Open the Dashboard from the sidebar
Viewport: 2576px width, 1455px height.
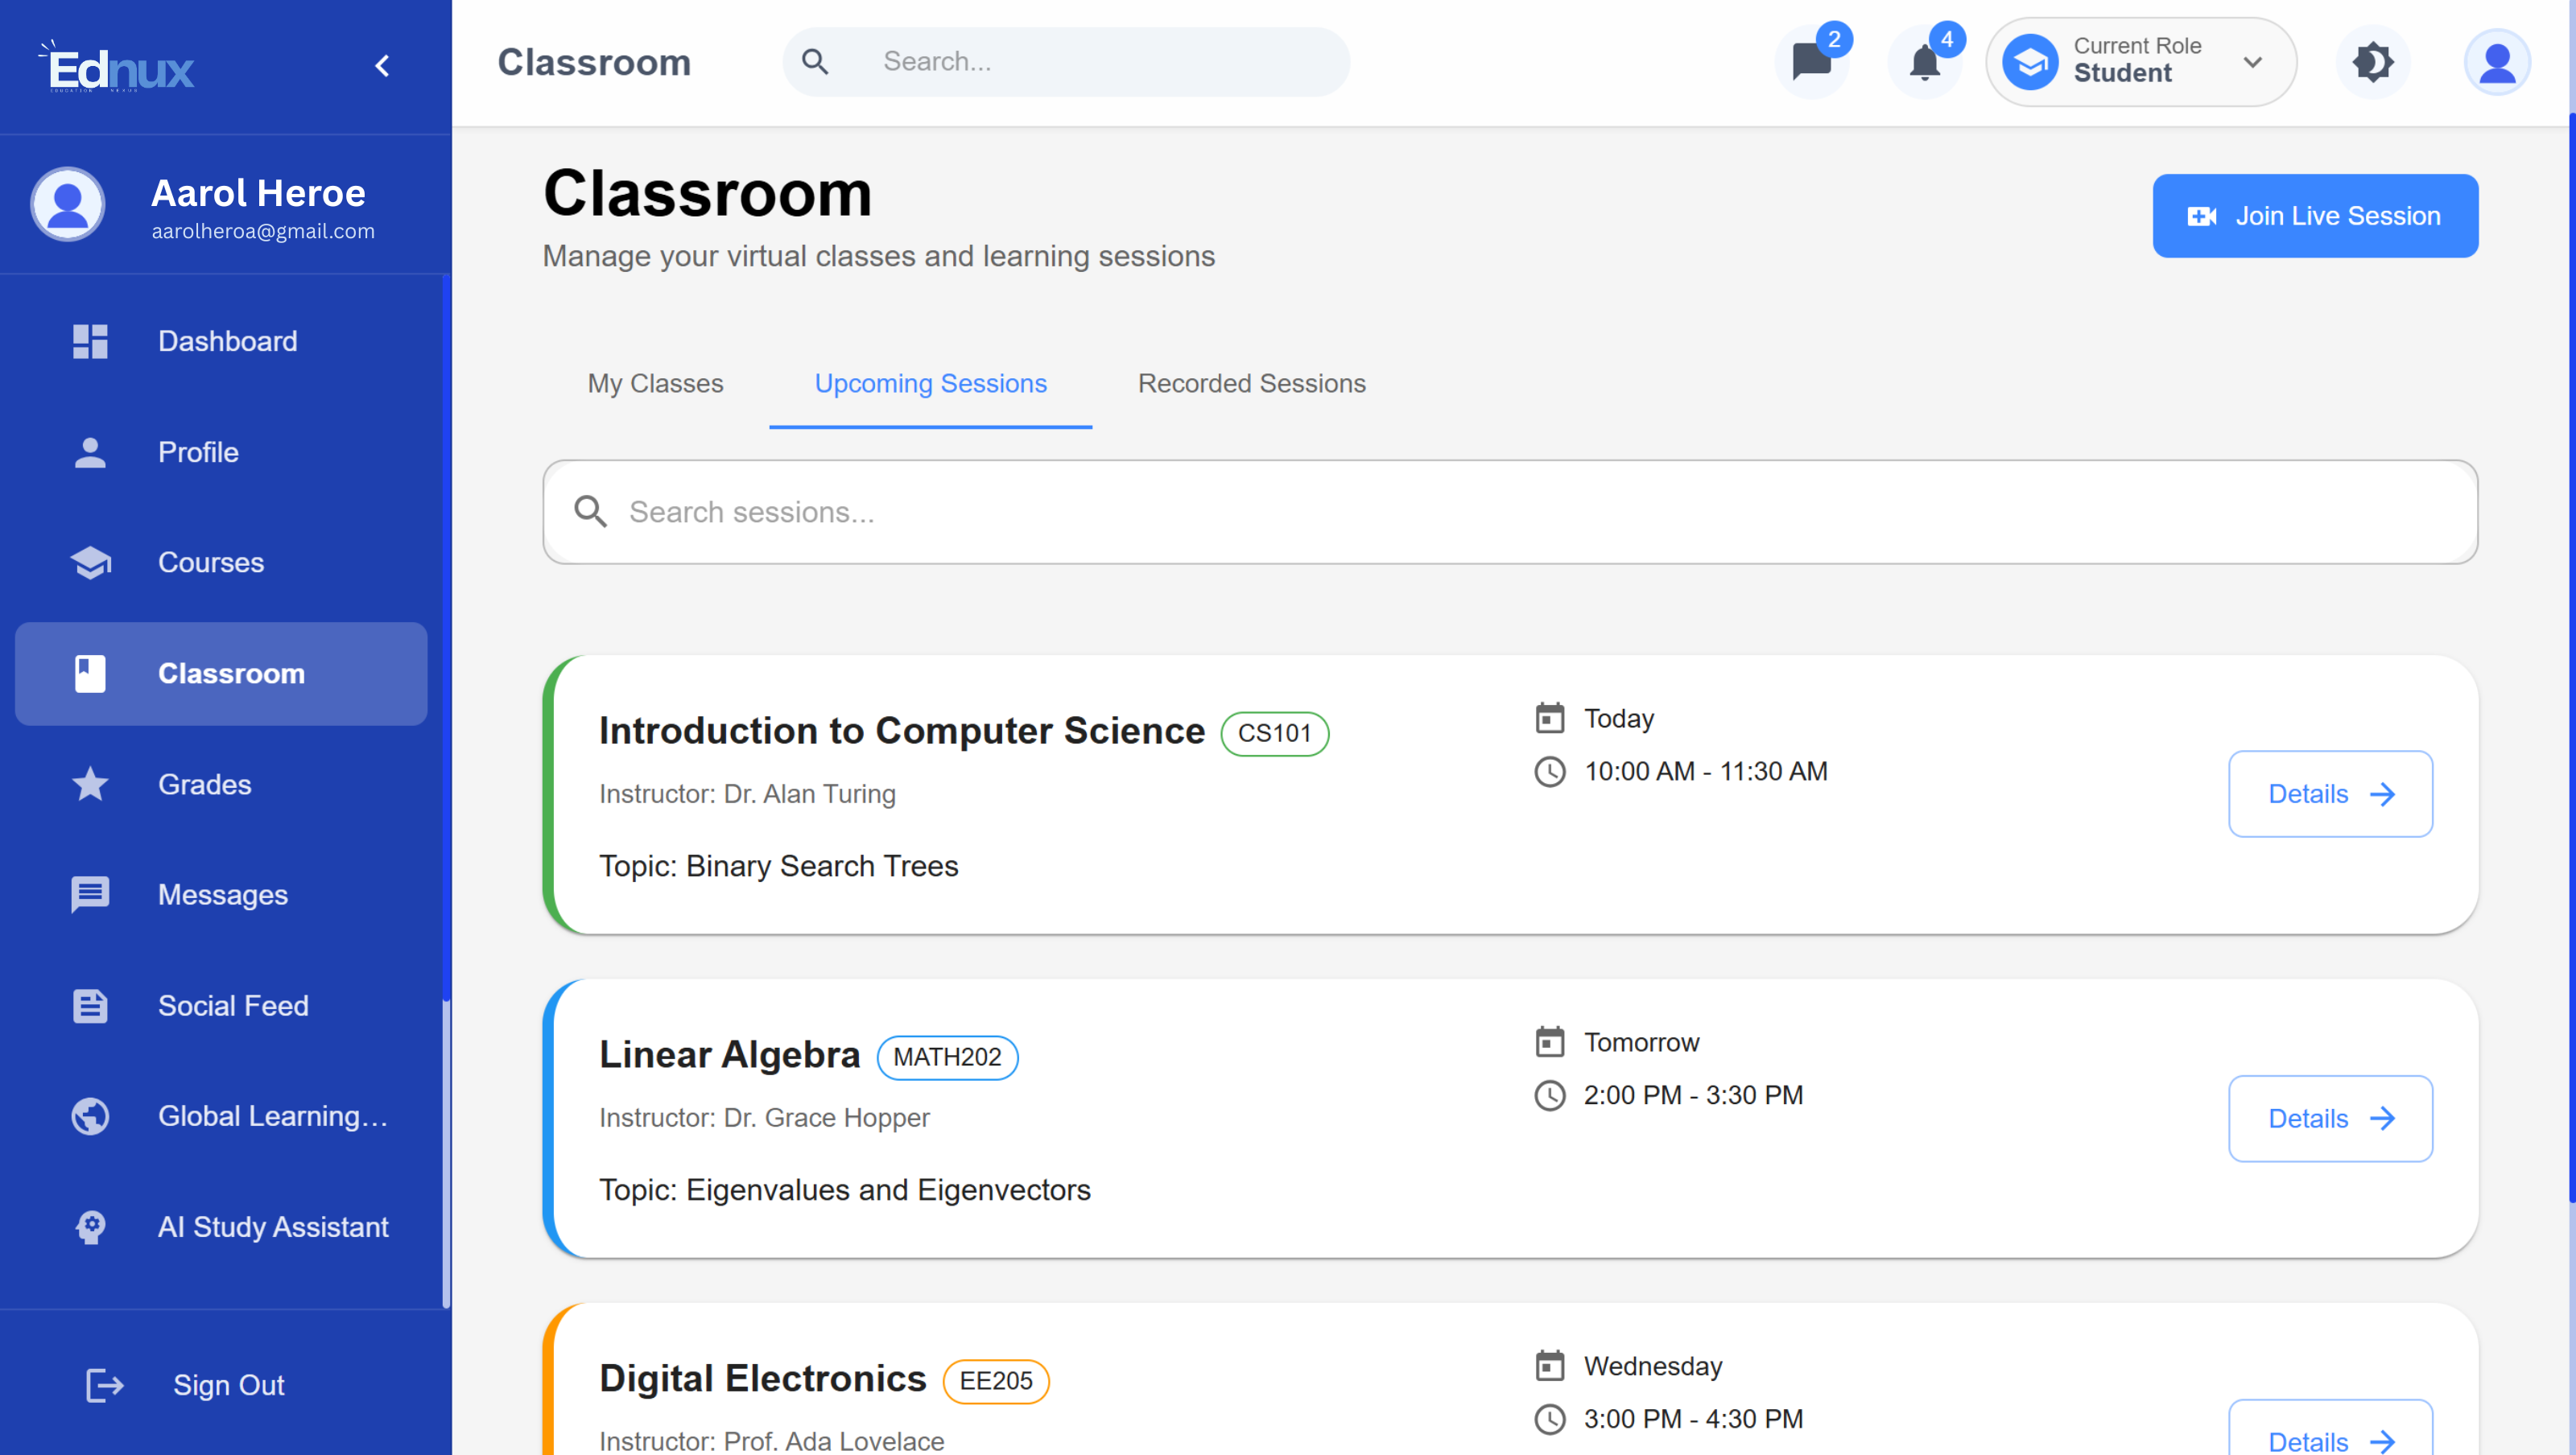click(x=227, y=341)
